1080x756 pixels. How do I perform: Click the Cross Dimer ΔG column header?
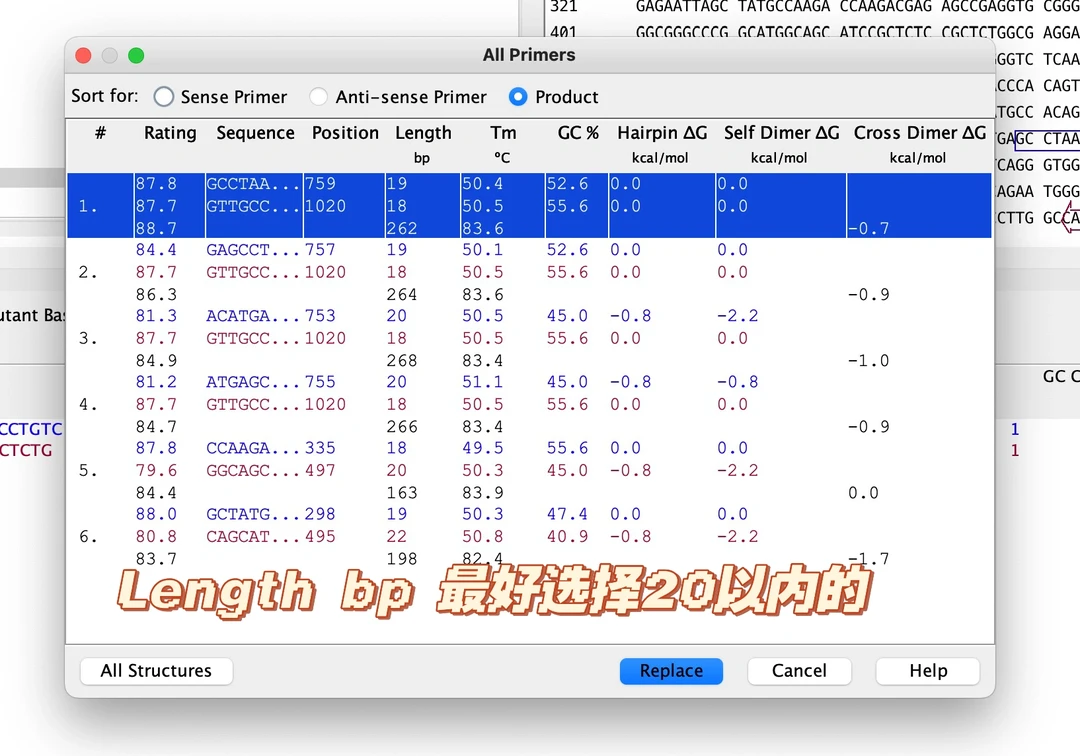[x=920, y=133]
